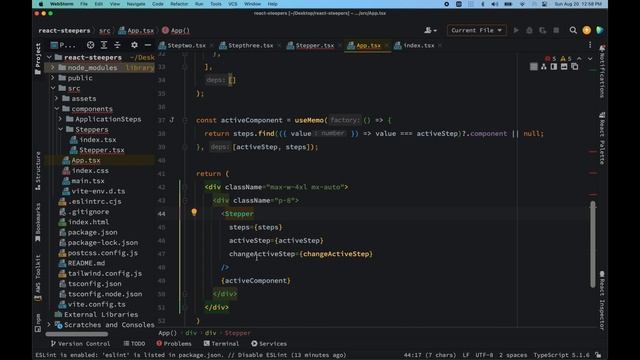Click the gutter icon on line 37
The image size is (640, 360).
coord(172,120)
